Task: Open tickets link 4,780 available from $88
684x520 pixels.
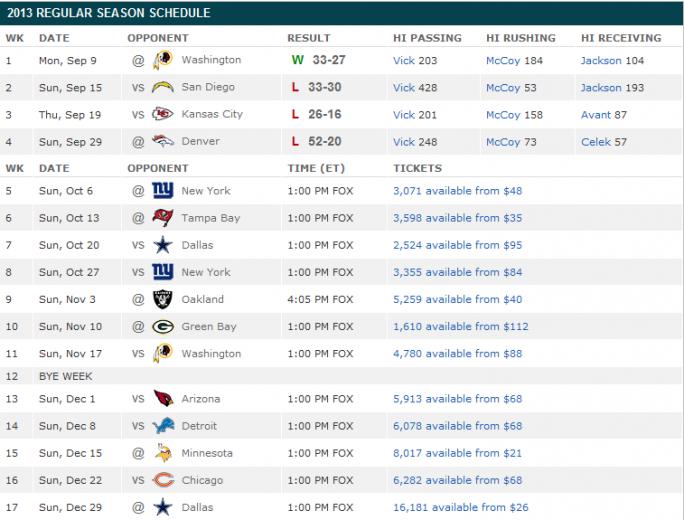Action: 458,353
